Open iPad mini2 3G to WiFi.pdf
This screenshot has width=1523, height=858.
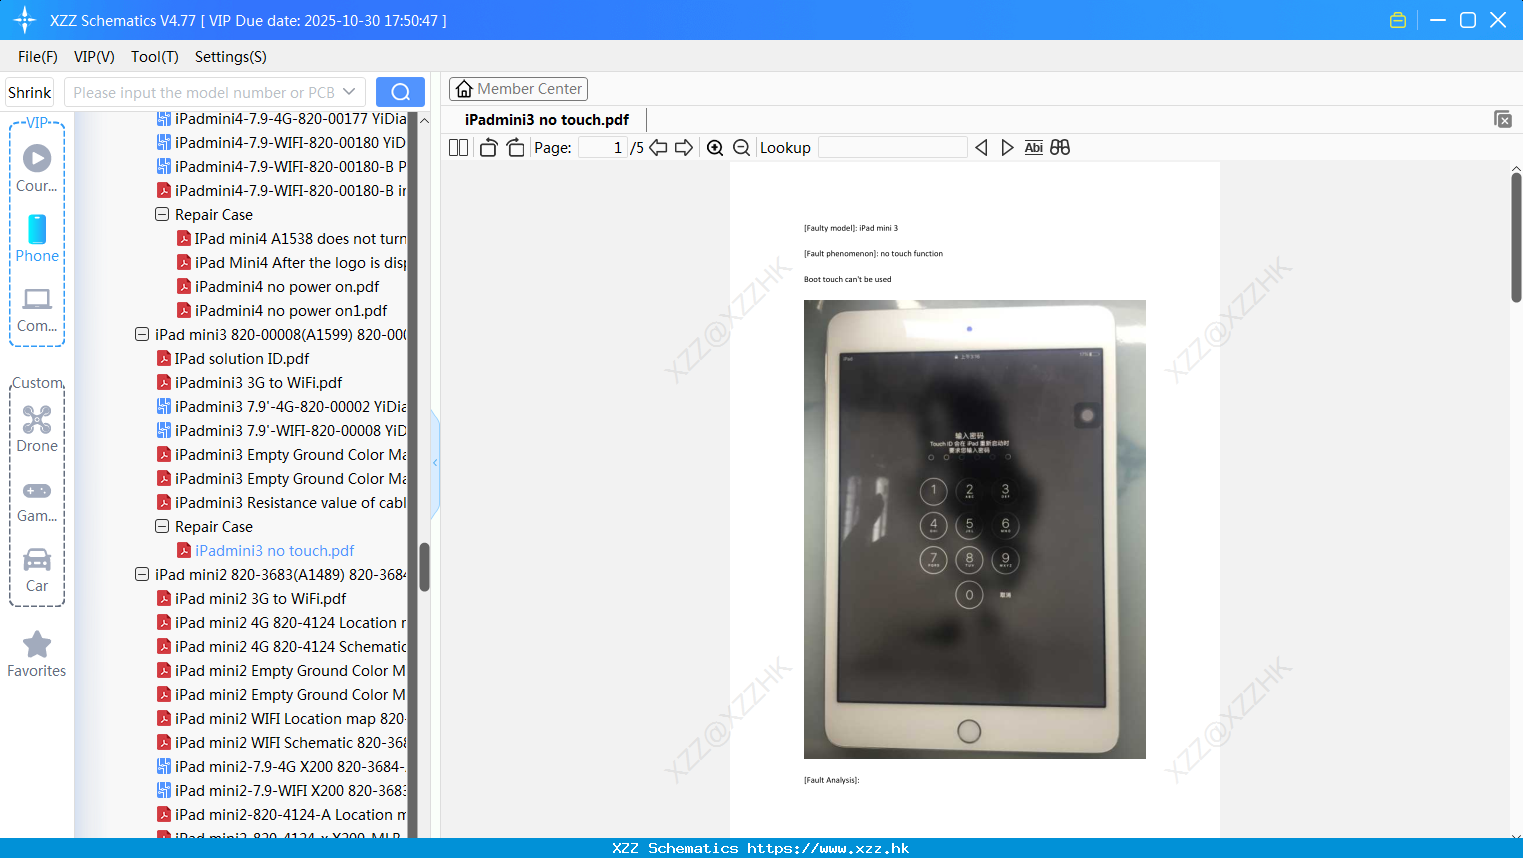(252, 599)
